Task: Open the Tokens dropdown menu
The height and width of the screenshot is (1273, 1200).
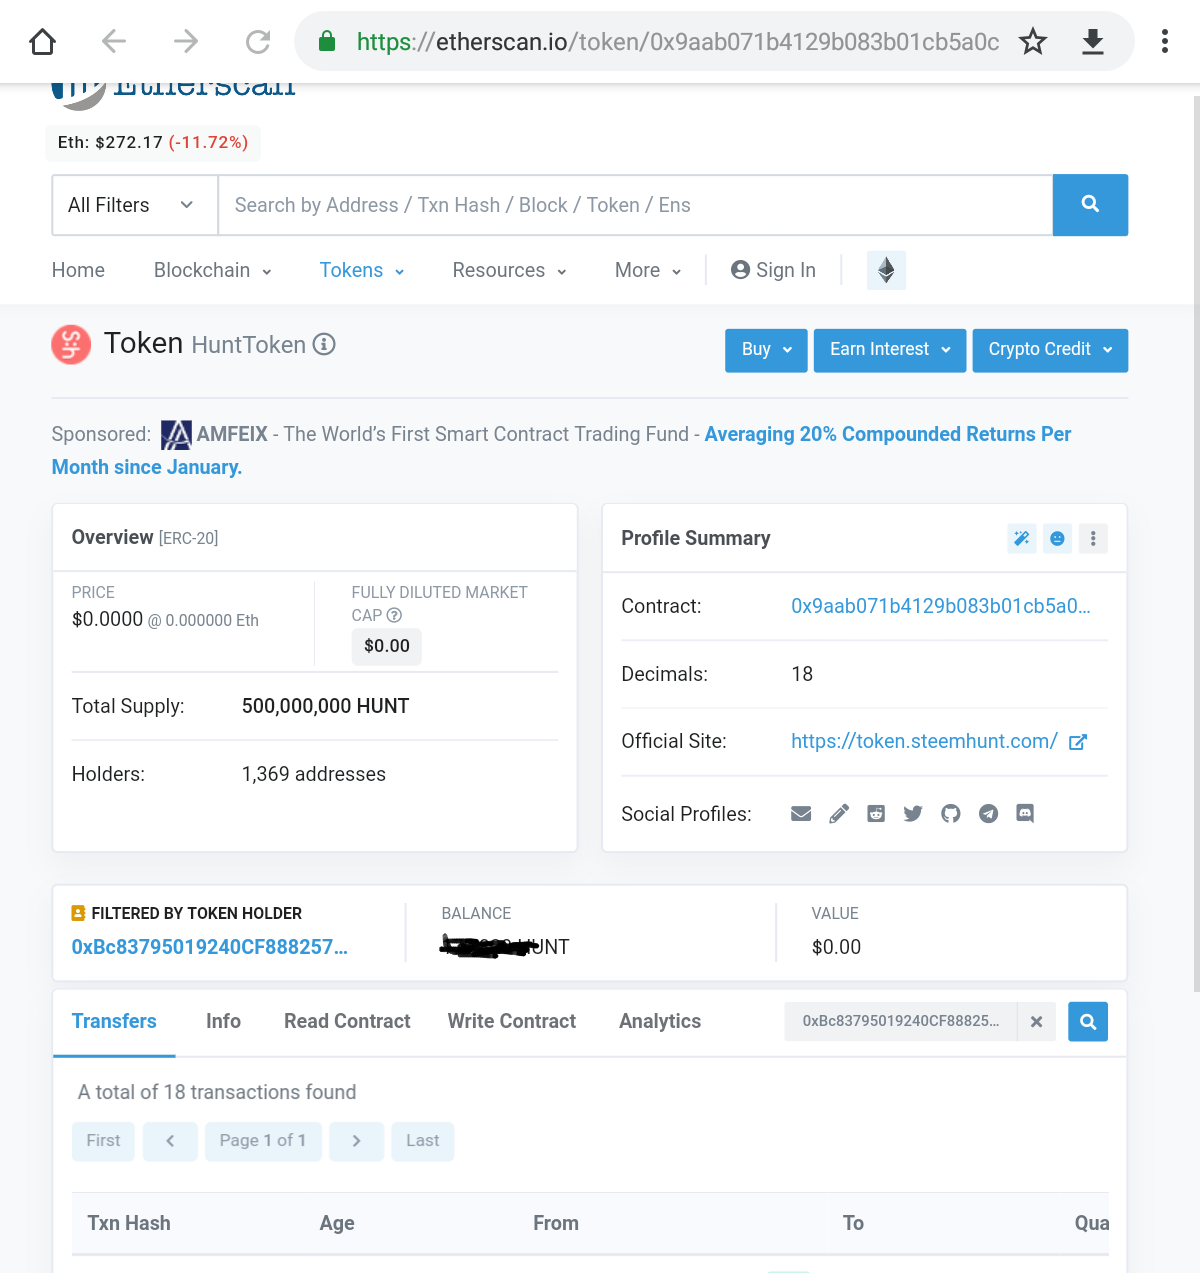Action: coord(362,270)
